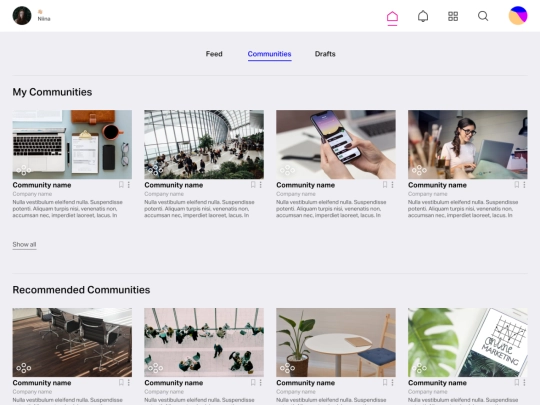Open the hand holding phone thumbnail
The width and height of the screenshot is (540, 405).
(336, 144)
